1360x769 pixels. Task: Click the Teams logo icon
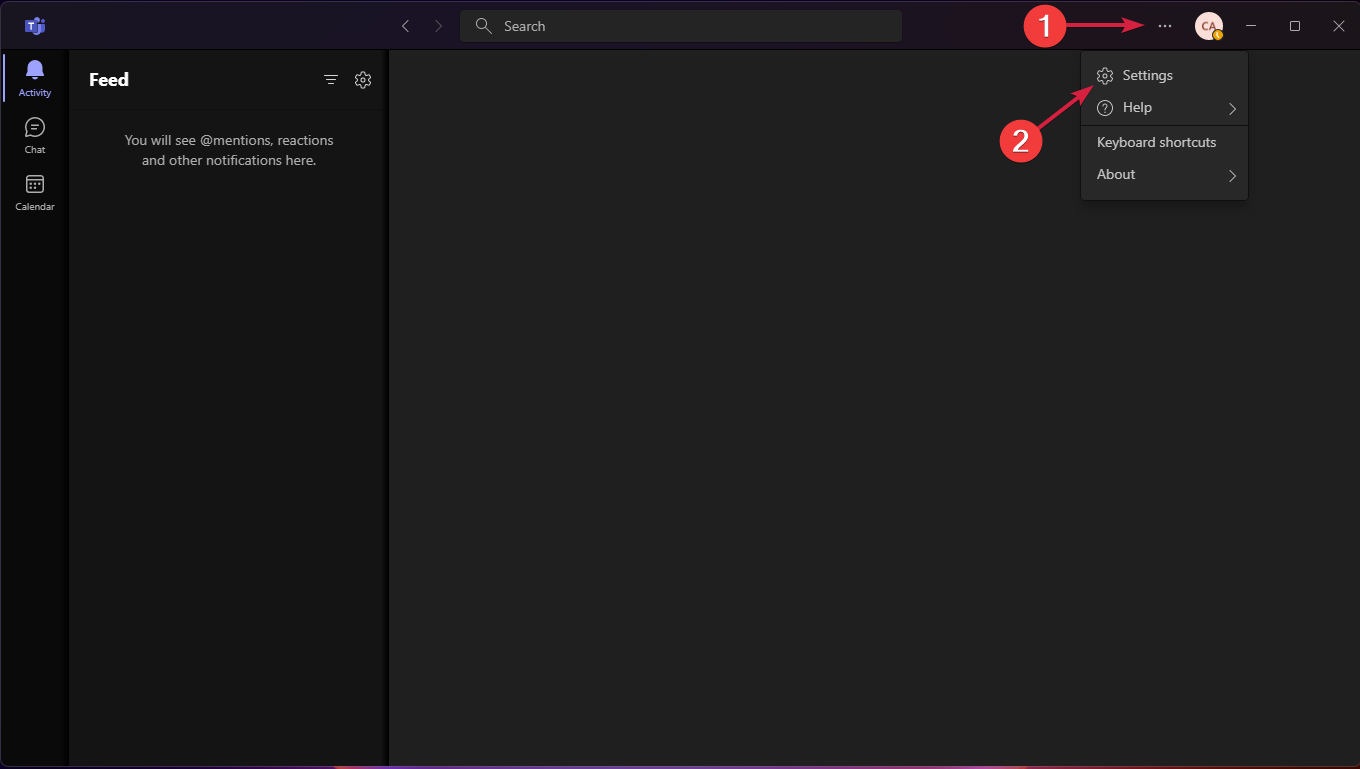coord(34,25)
